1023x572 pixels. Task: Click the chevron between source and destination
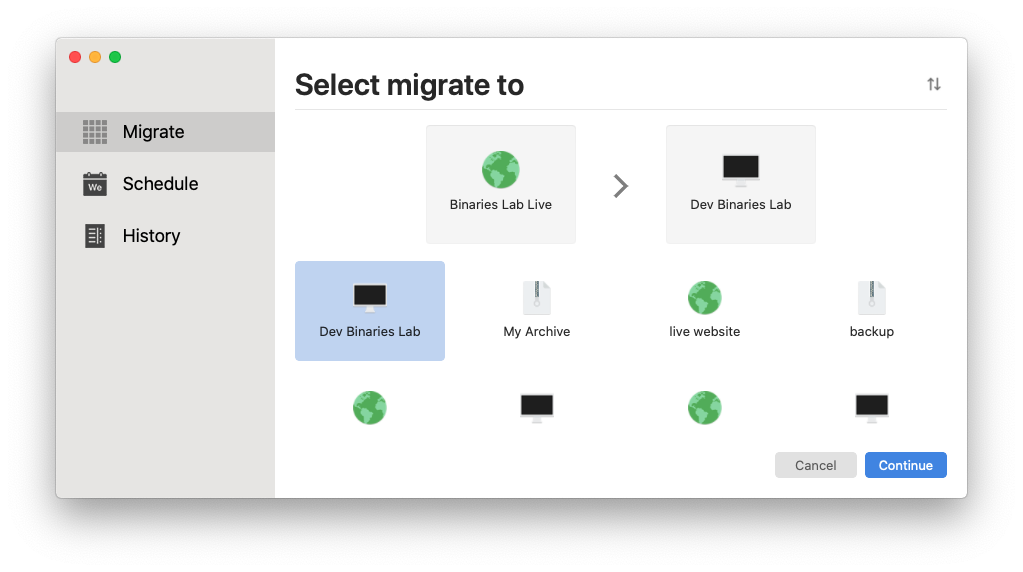620,186
